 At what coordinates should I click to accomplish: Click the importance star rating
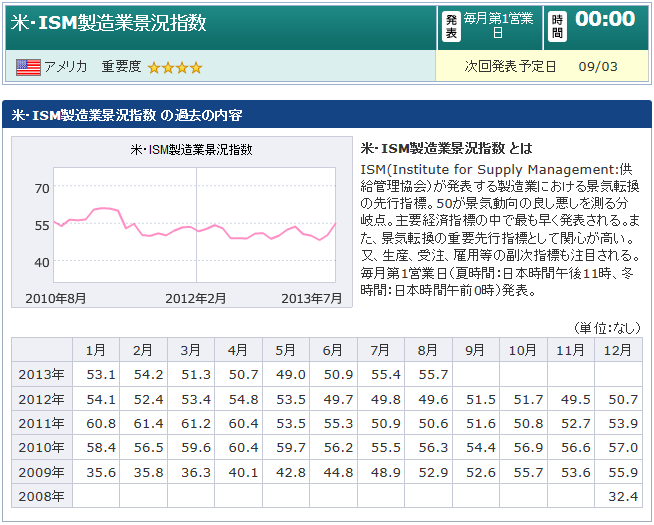[175, 68]
